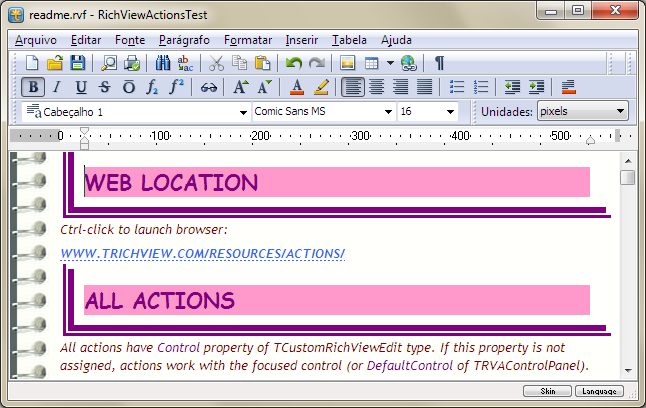Click the WWW.TRICHVIEW.COM/RESOURCES/ACTIONS/ link
Image resolution: width=646 pixels, height=408 pixels.
(202, 254)
